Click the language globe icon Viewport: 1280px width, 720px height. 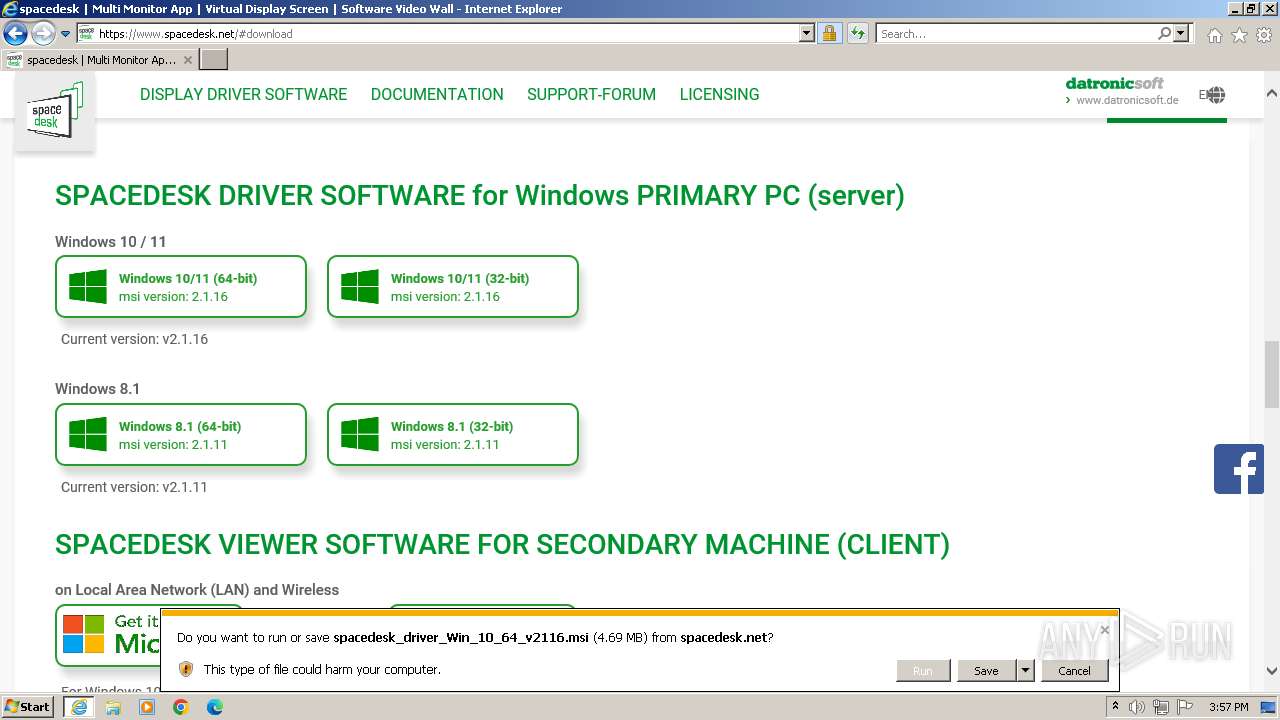coord(1215,95)
